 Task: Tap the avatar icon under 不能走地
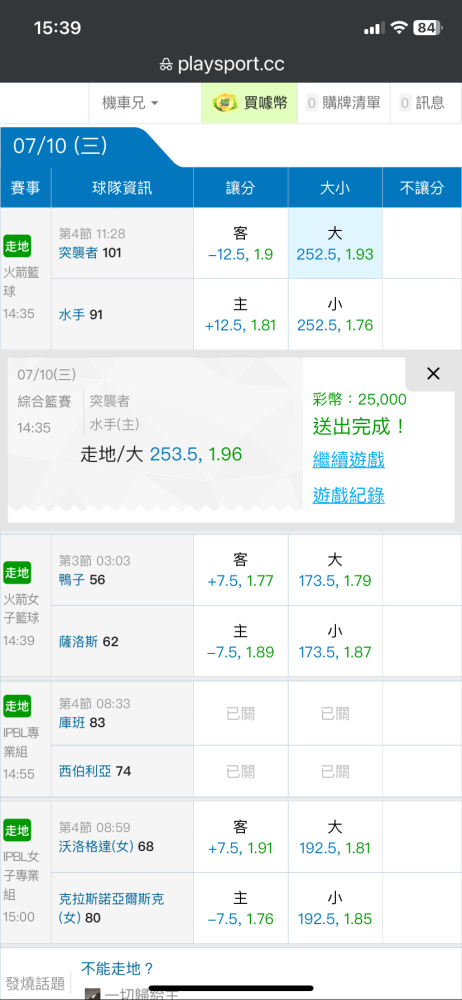[x=92, y=994]
